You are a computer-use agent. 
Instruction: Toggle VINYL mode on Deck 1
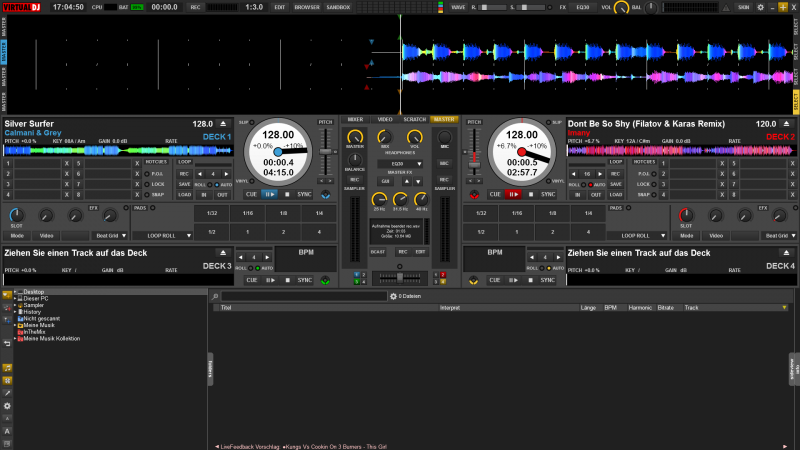[x=252, y=181]
